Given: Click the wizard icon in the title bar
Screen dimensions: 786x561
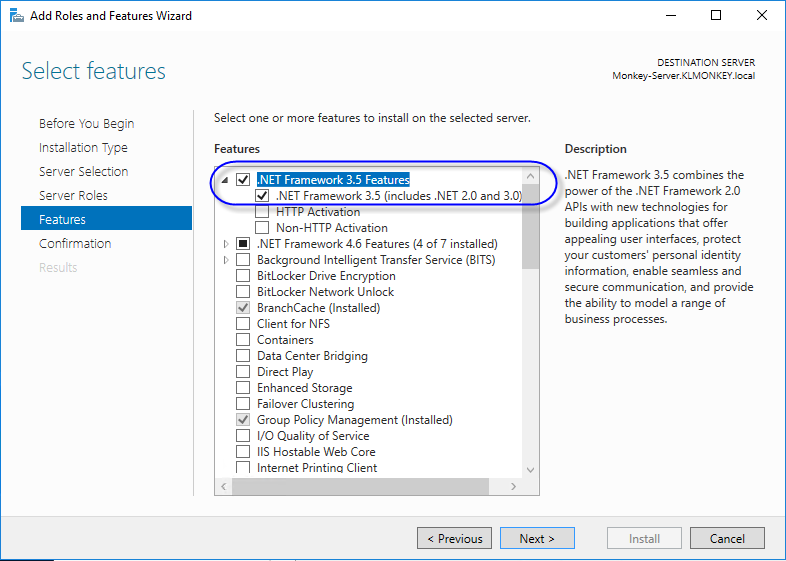Looking at the screenshot, I should [x=16, y=16].
